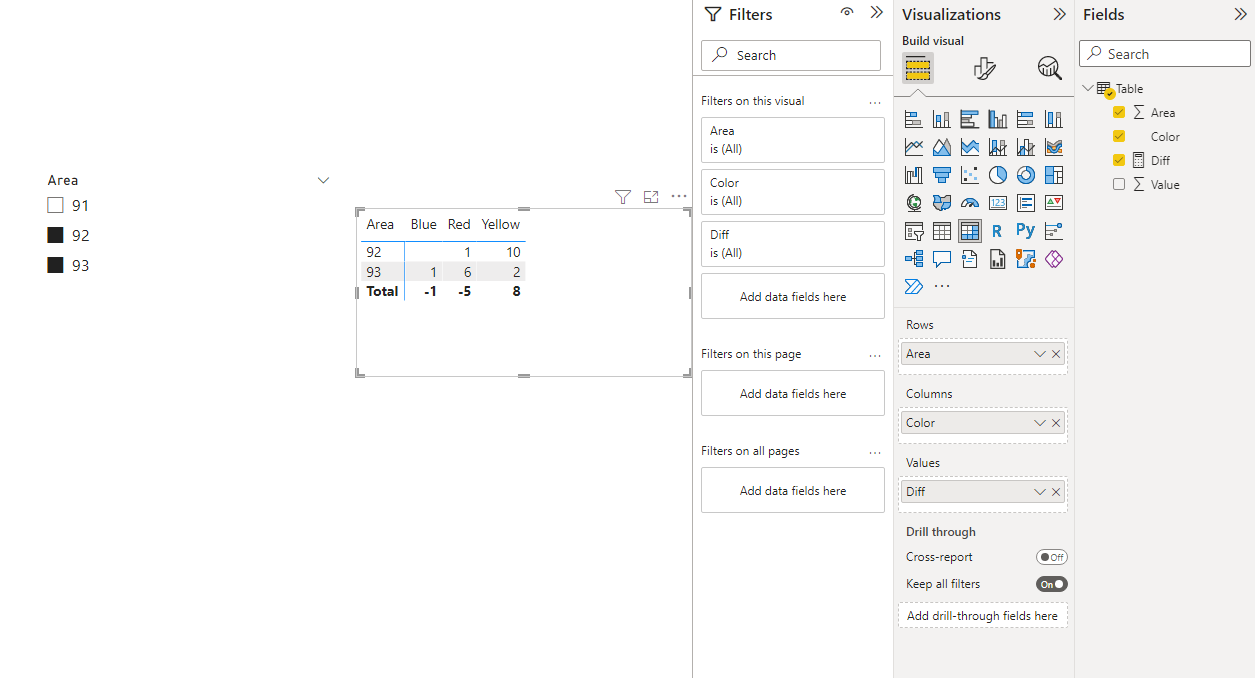Uncheck the Area field checkbox
1255x678 pixels.
click(1119, 112)
